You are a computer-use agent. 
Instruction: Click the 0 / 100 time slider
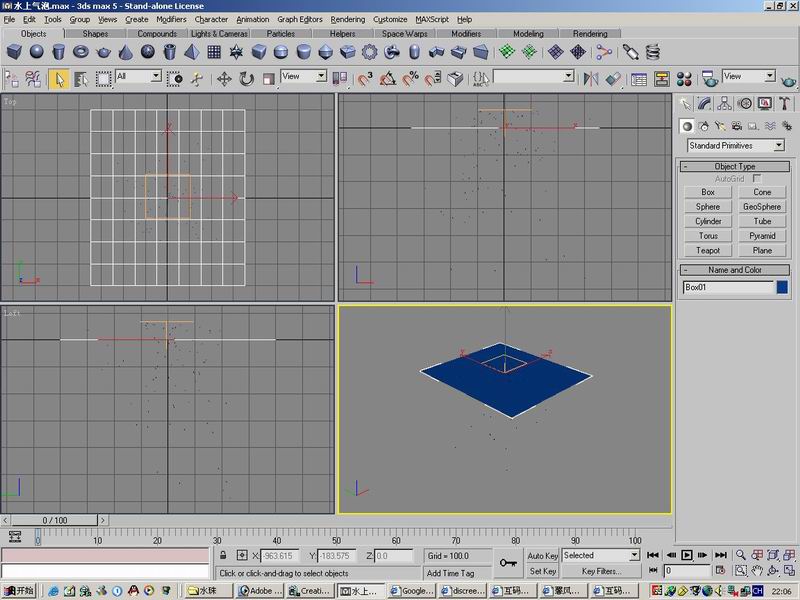[x=55, y=520]
